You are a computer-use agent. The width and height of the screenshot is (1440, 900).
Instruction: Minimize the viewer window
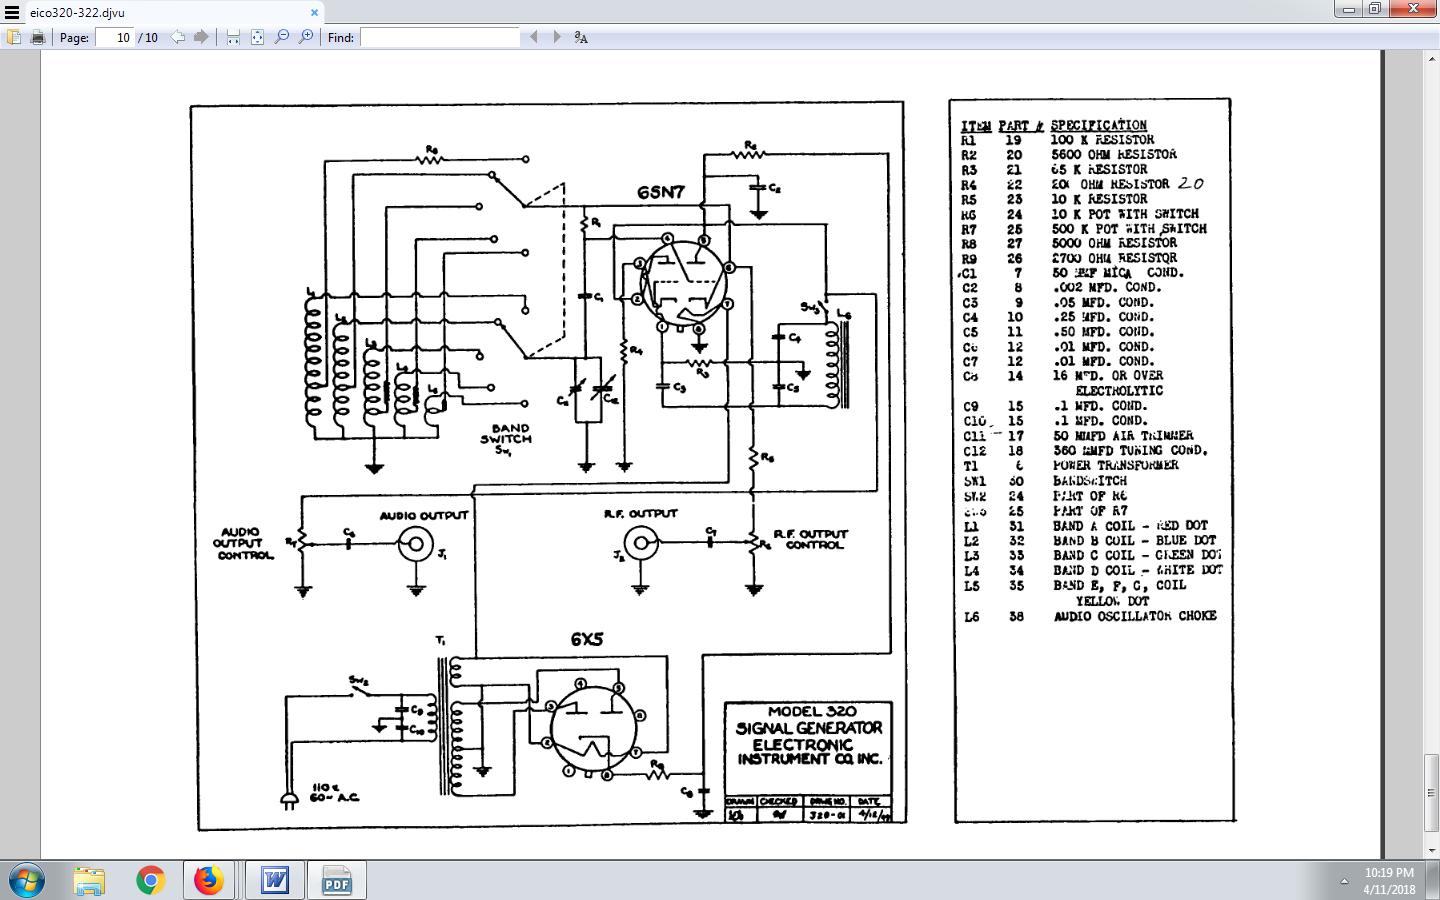[1347, 8]
